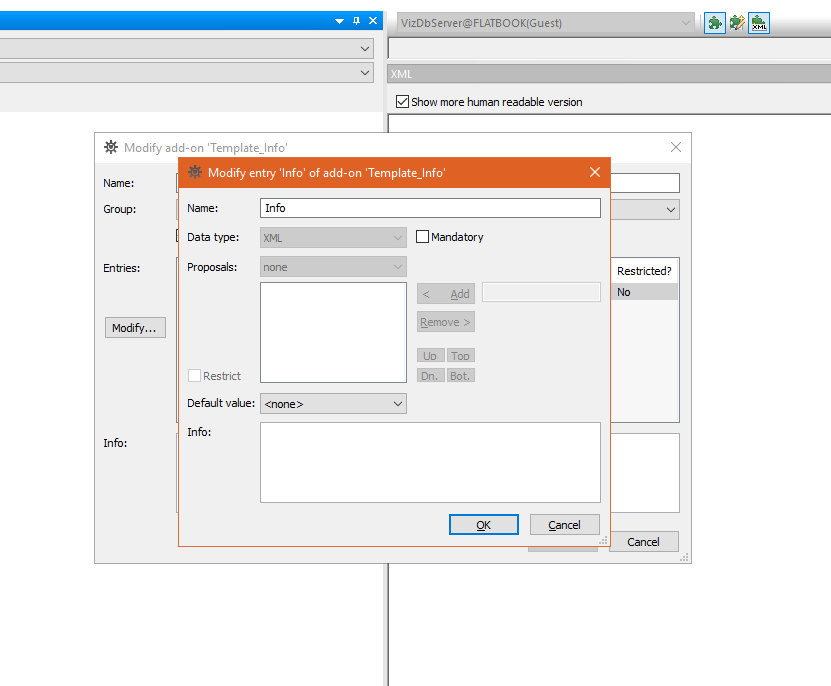The width and height of the screenshot is (831, 686).
Task: Click the Name field containing 'Info'
Action: click(430, 208)
